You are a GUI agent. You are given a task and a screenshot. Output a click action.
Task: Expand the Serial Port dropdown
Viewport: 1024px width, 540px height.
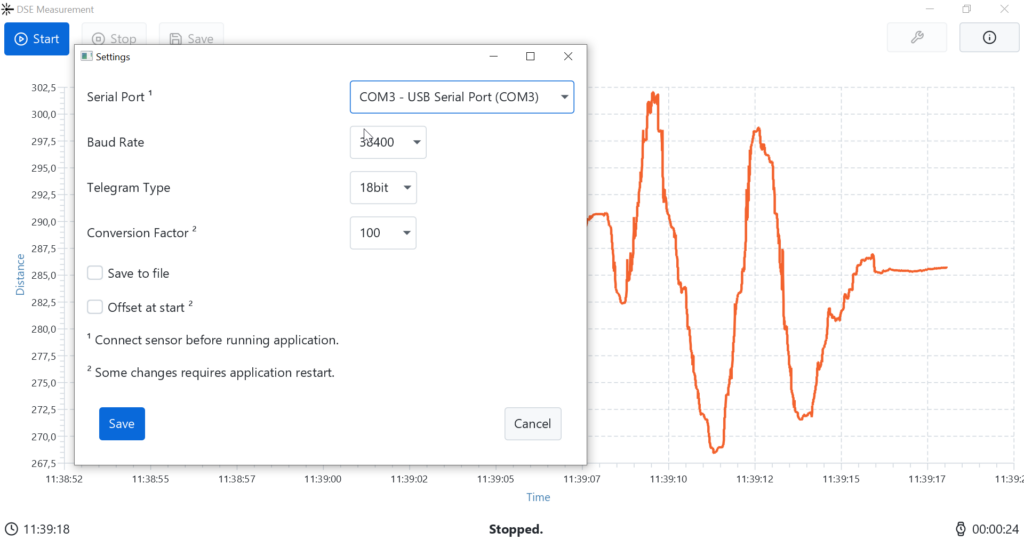462,97
